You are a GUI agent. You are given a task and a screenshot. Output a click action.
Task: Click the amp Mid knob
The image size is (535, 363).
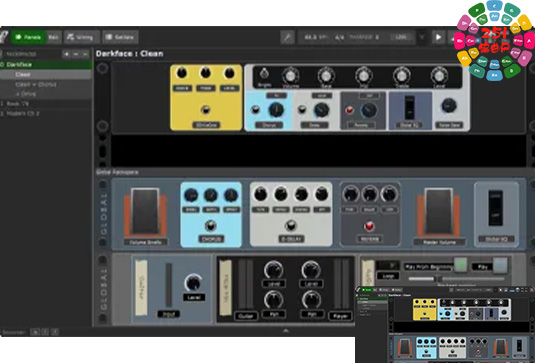(364, 75)
